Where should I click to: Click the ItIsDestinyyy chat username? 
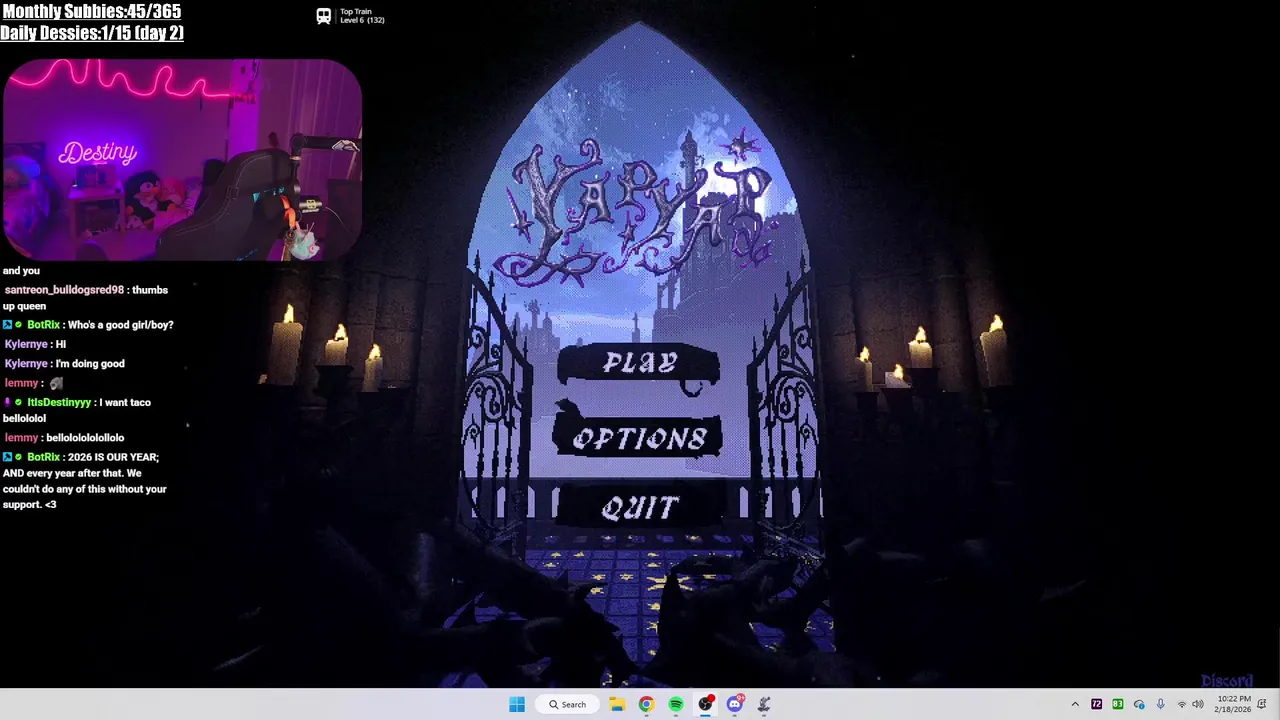point(59,402)
